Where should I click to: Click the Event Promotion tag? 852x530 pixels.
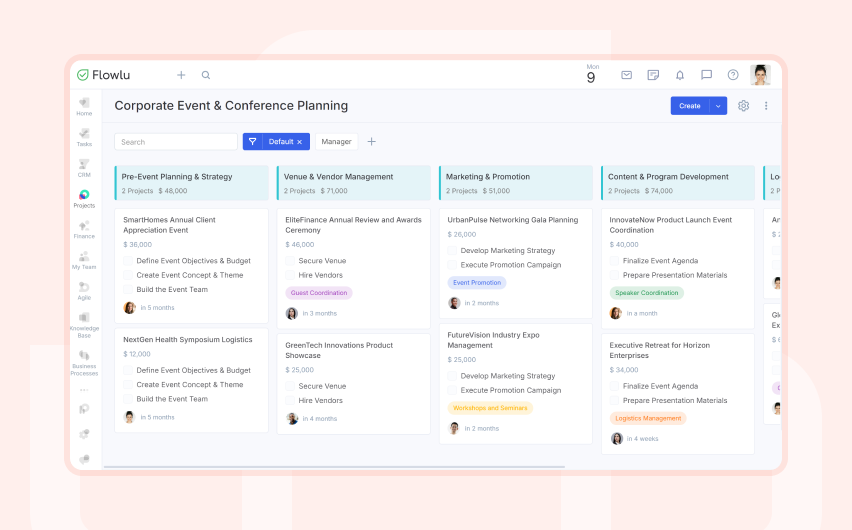pos(477,283)
